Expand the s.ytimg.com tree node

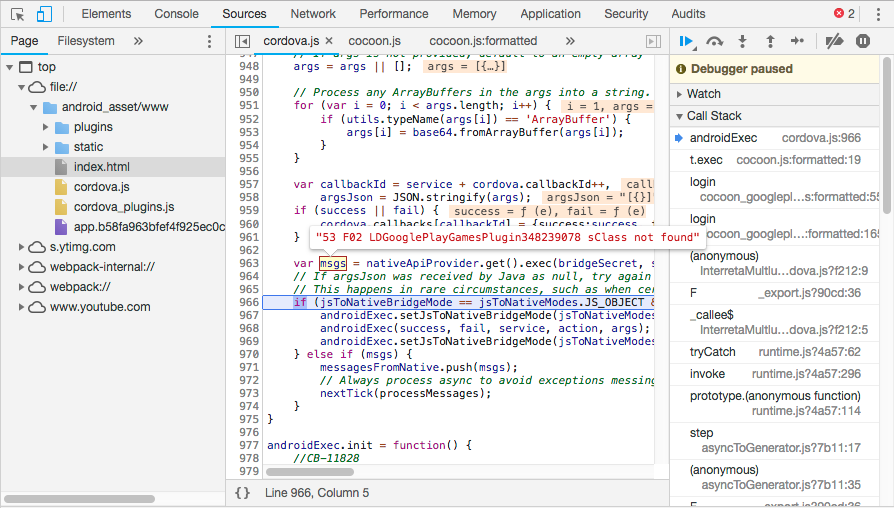coord(23,247)
